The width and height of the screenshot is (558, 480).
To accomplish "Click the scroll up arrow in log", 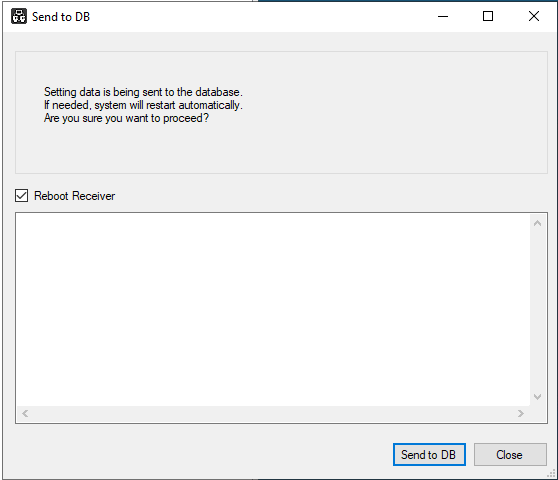I will click(x=537, y=223).
